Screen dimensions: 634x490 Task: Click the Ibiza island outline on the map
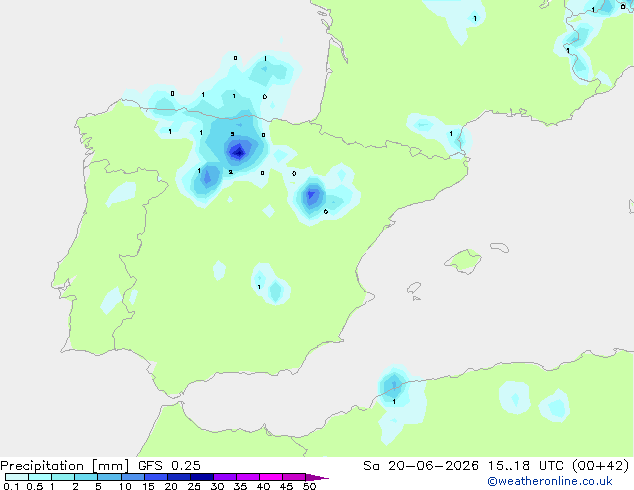[x=414, y=288]
